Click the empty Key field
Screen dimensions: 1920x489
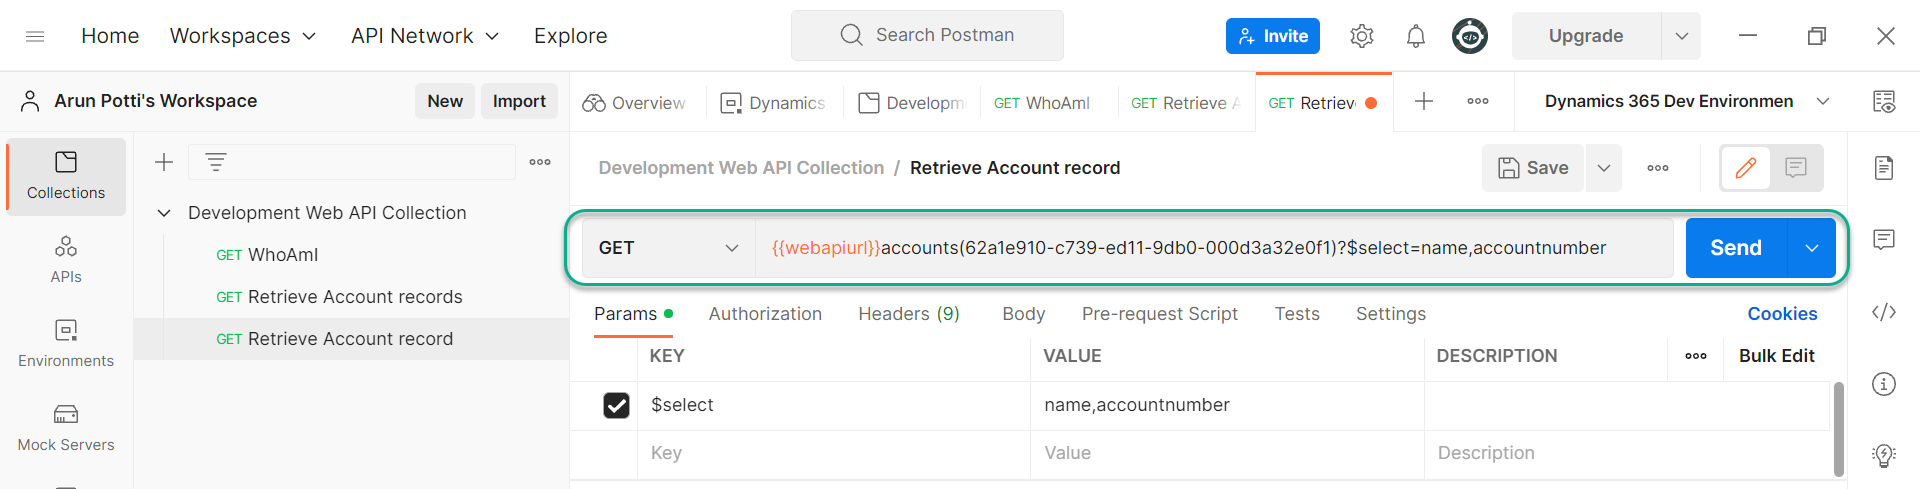tap(833, 453)
